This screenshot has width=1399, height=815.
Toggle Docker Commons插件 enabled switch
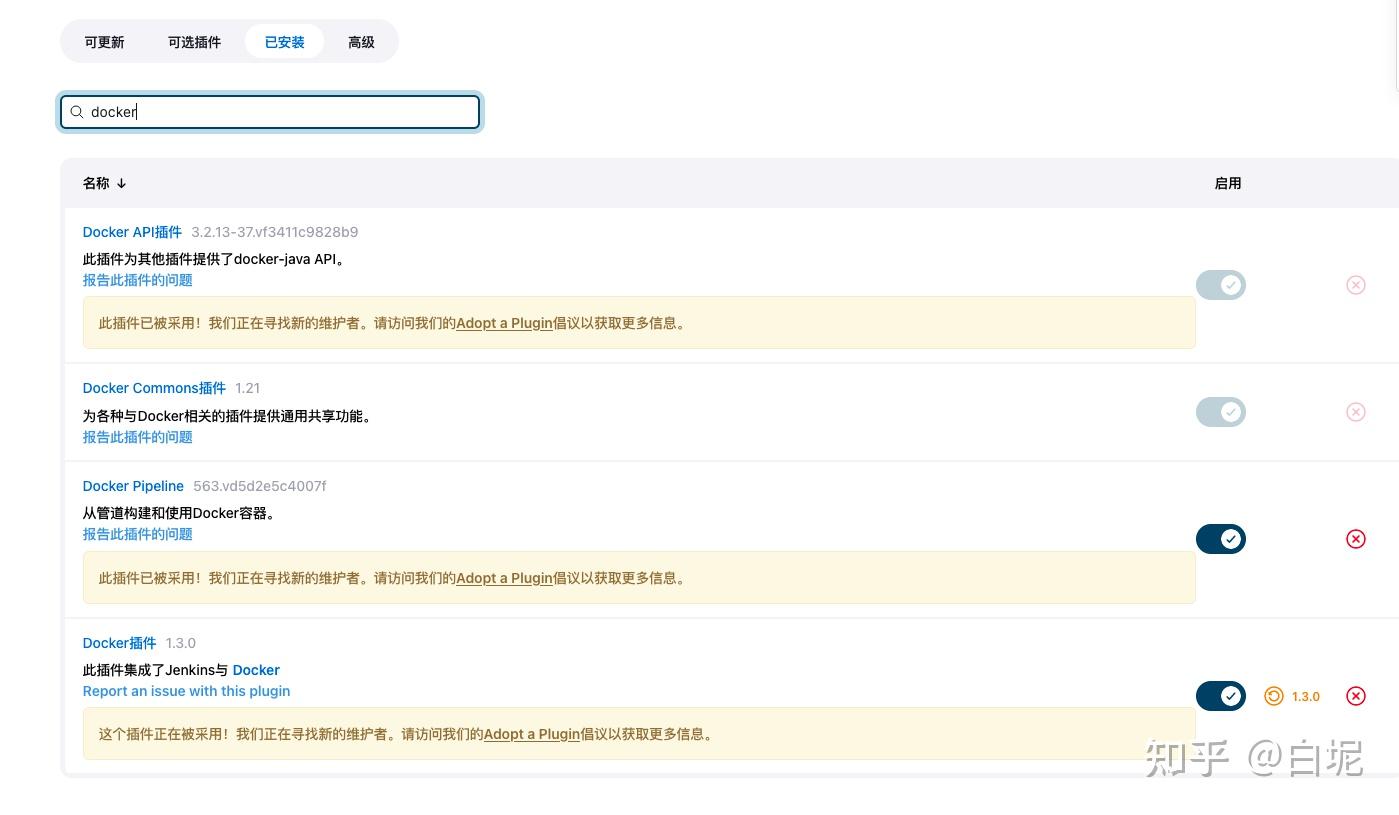[1221, 412]
